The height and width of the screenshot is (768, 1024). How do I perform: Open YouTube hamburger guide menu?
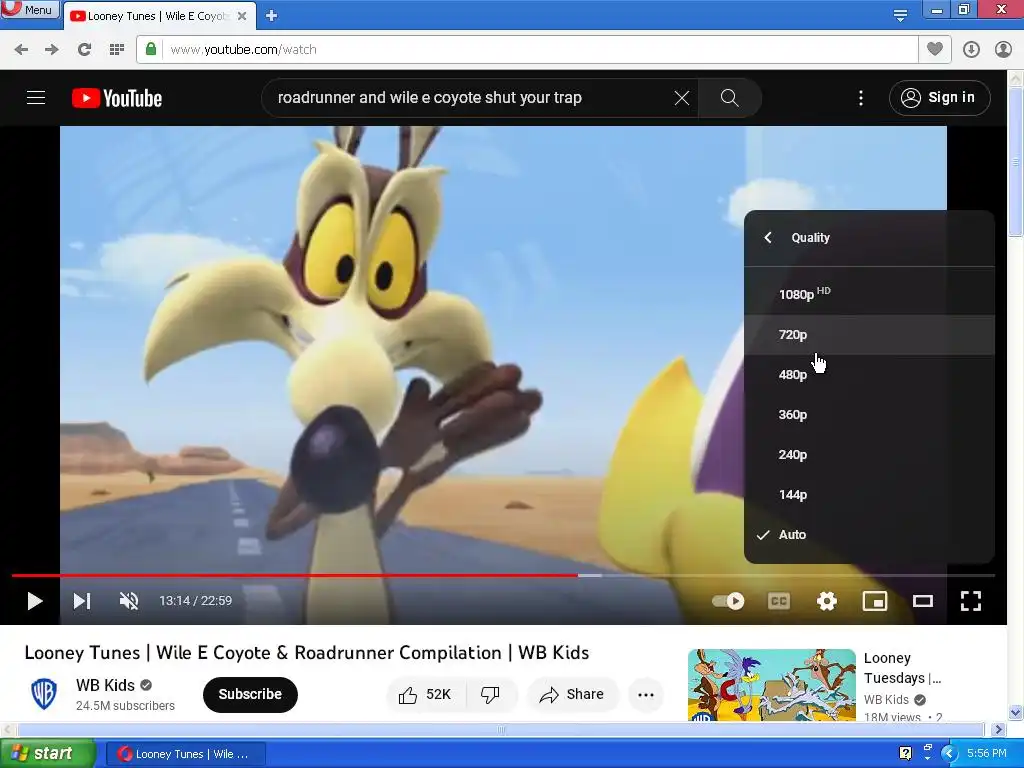pos(36,98)
